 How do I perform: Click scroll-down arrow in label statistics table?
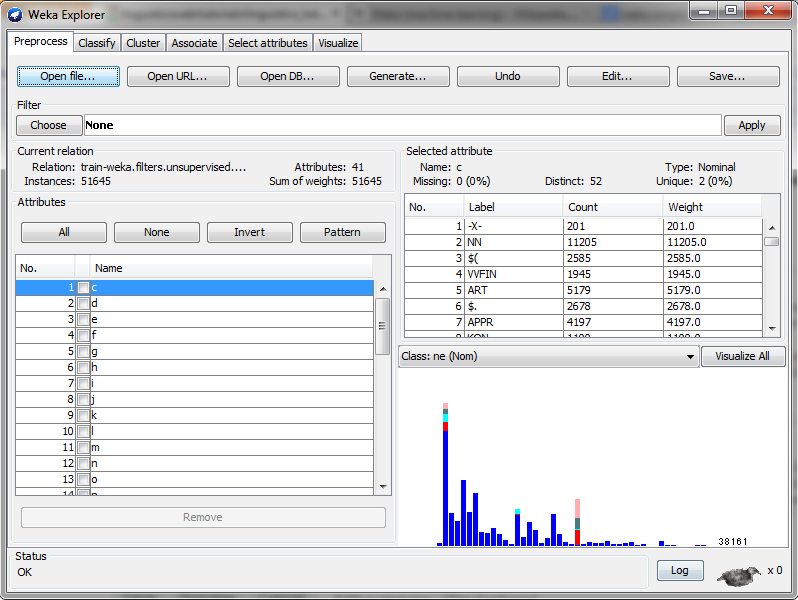point(771,329)
